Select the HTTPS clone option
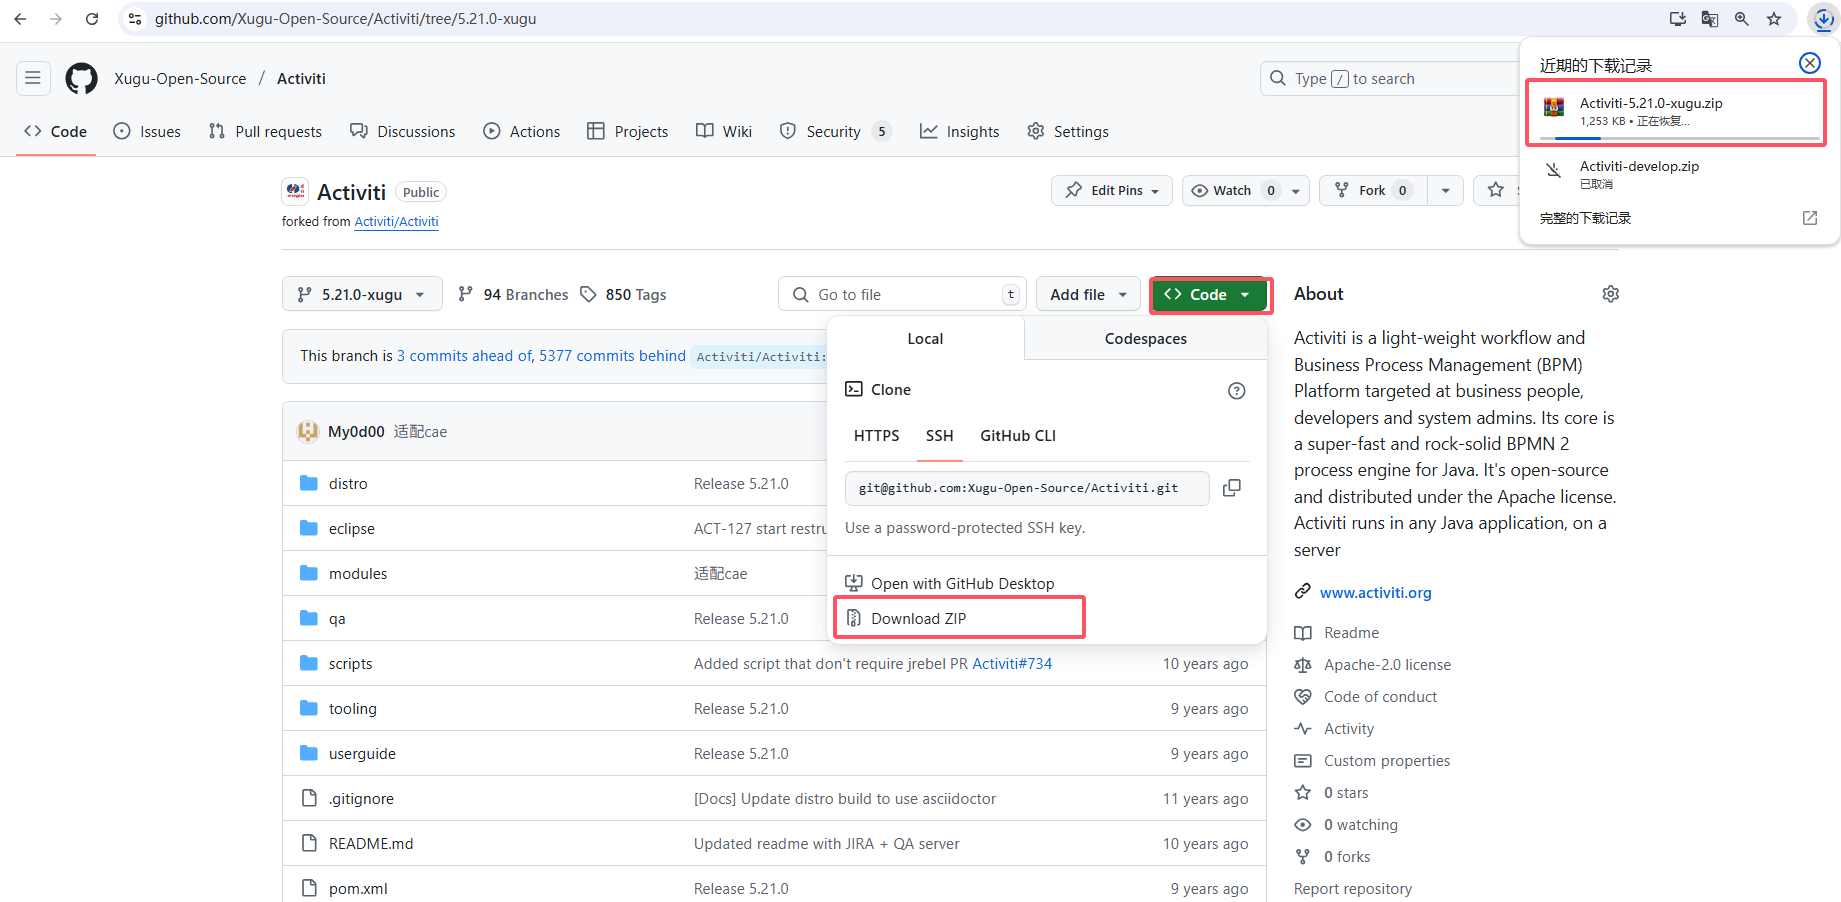This screenshot has height=902, width=1841. tap(876, 436)
